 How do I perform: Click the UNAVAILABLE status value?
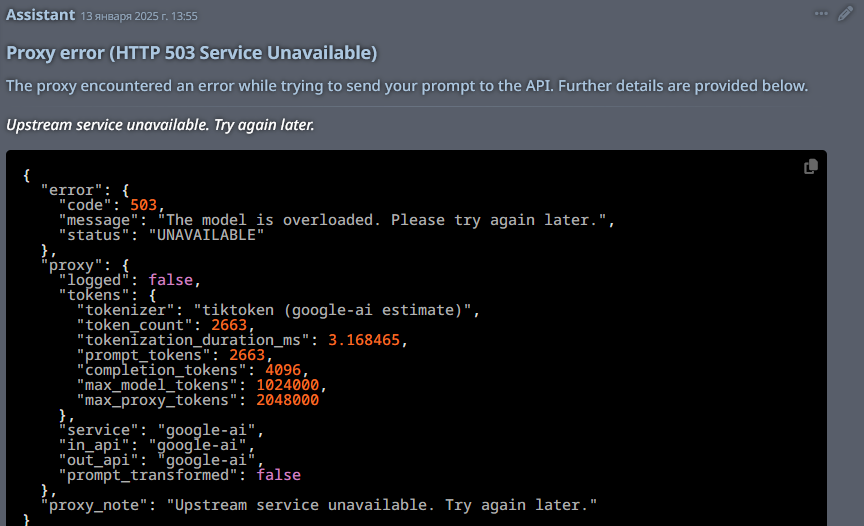tap(206, 235)
